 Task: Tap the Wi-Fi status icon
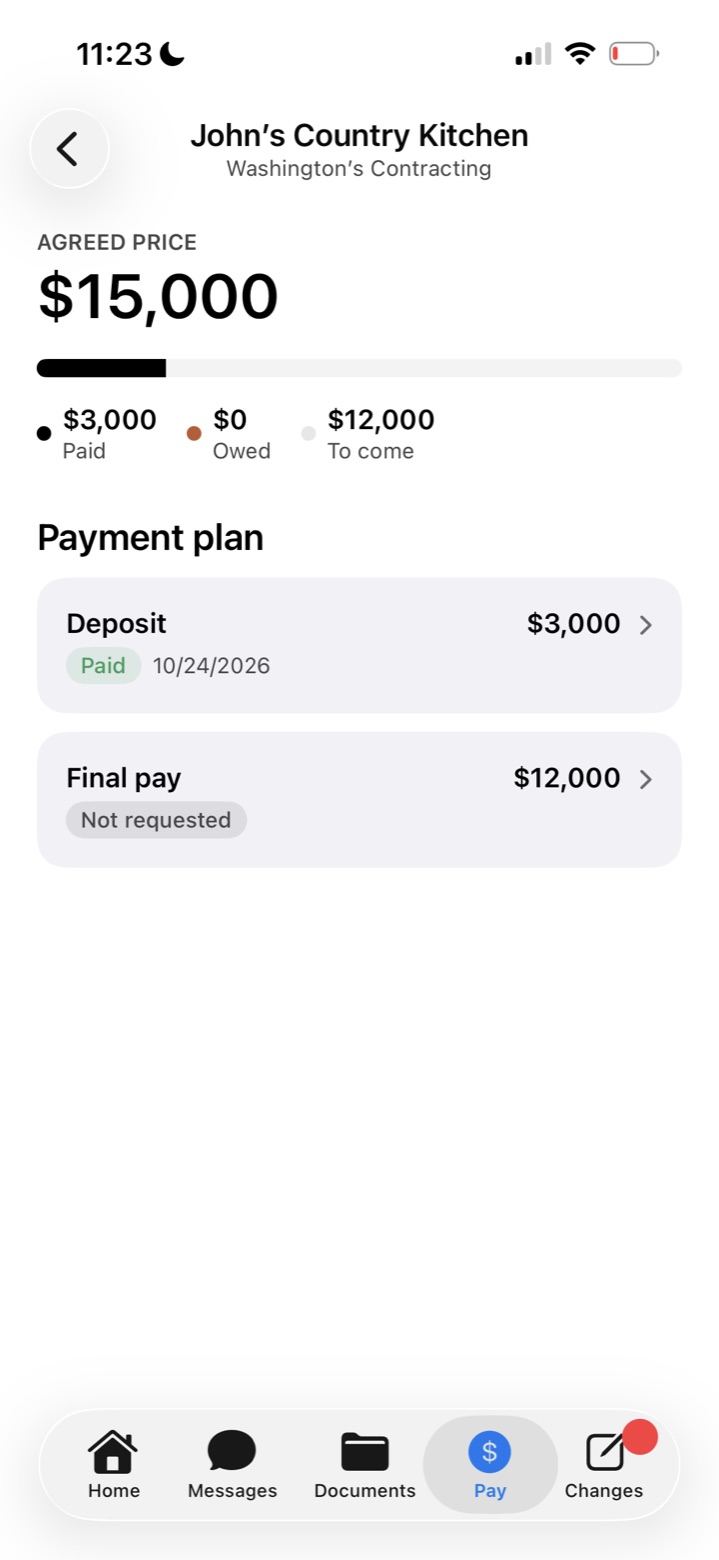pyautogui.click(x=580, y=53)
